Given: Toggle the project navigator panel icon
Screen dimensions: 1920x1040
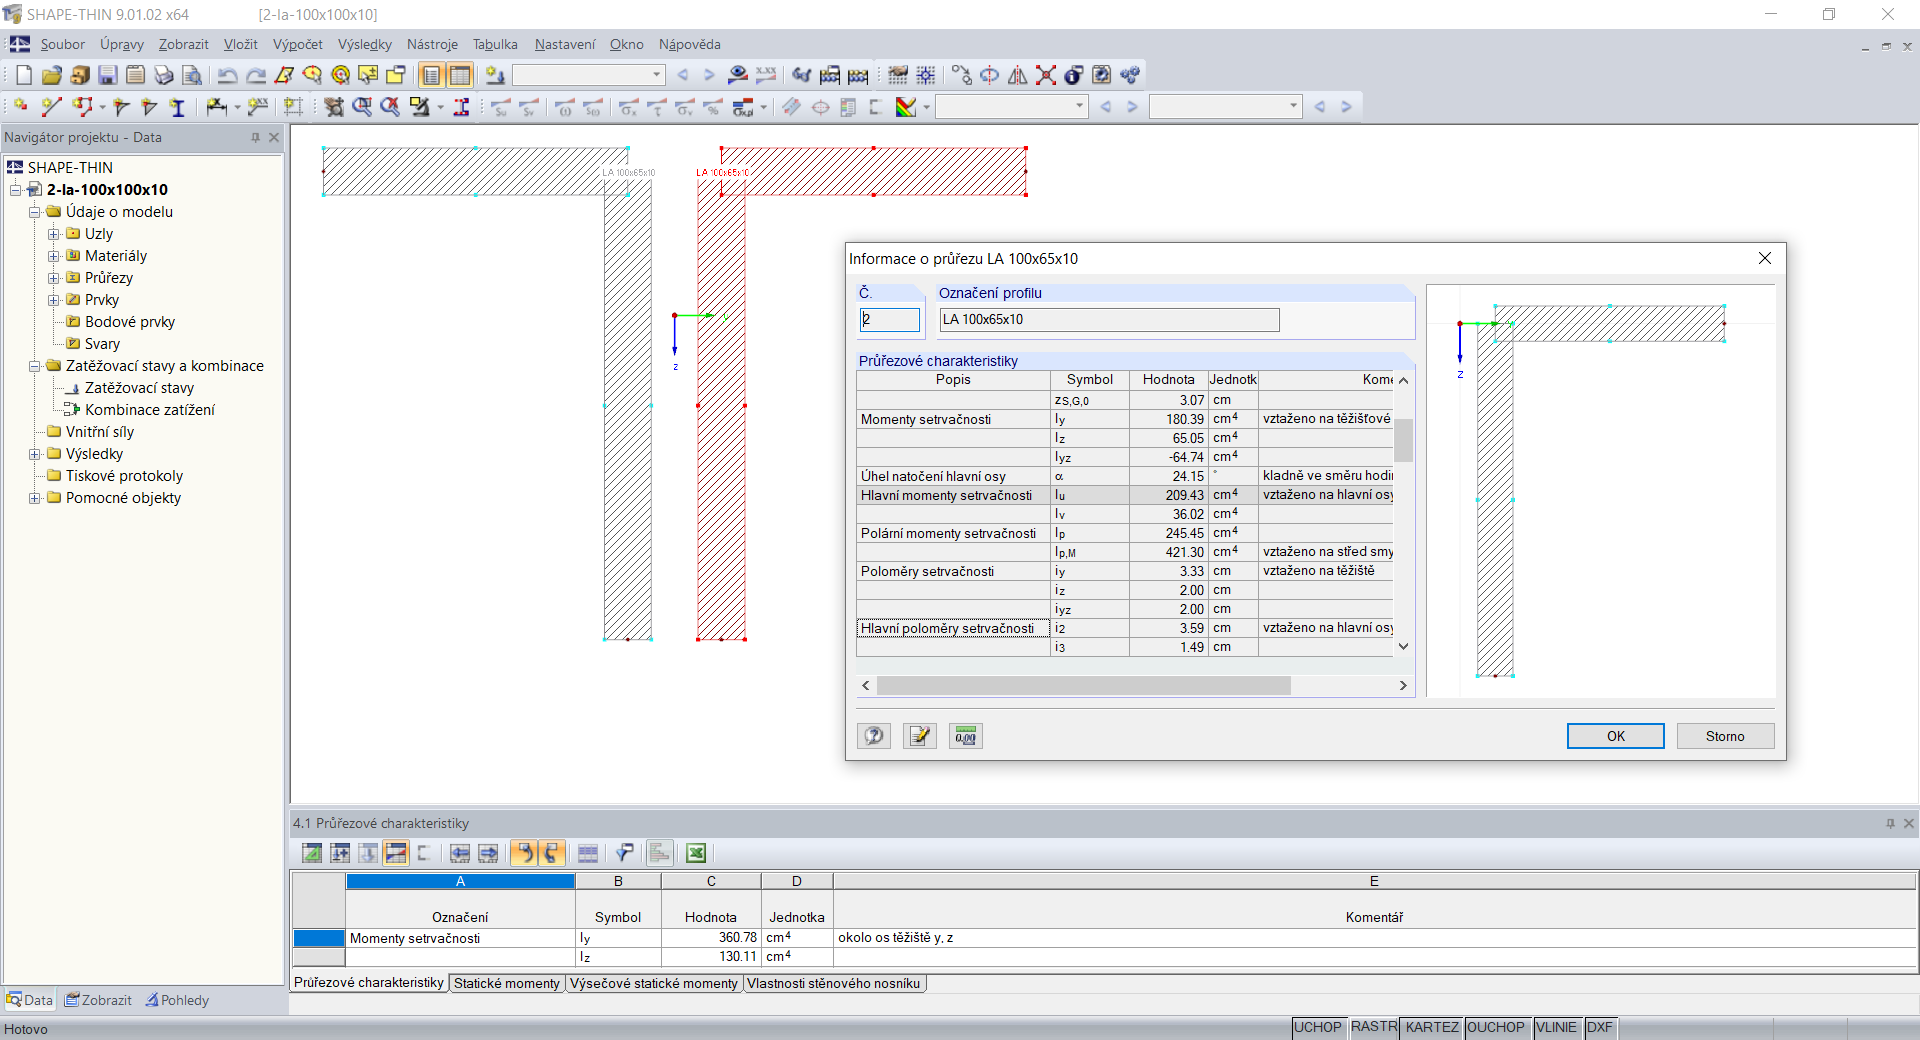Looking at the screenshot, I should click(x=432, y=75).
